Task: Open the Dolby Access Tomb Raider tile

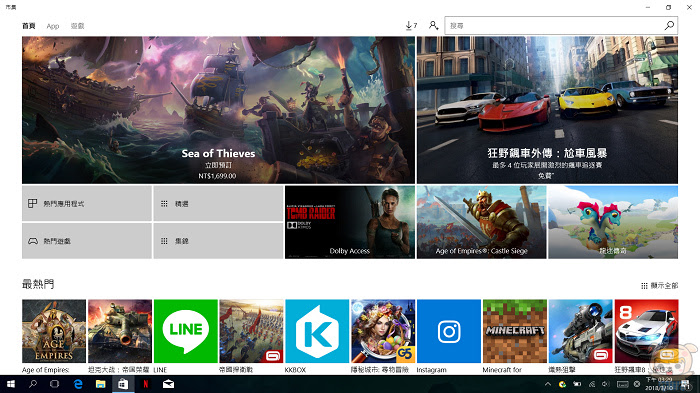Action: click(350, 222)
